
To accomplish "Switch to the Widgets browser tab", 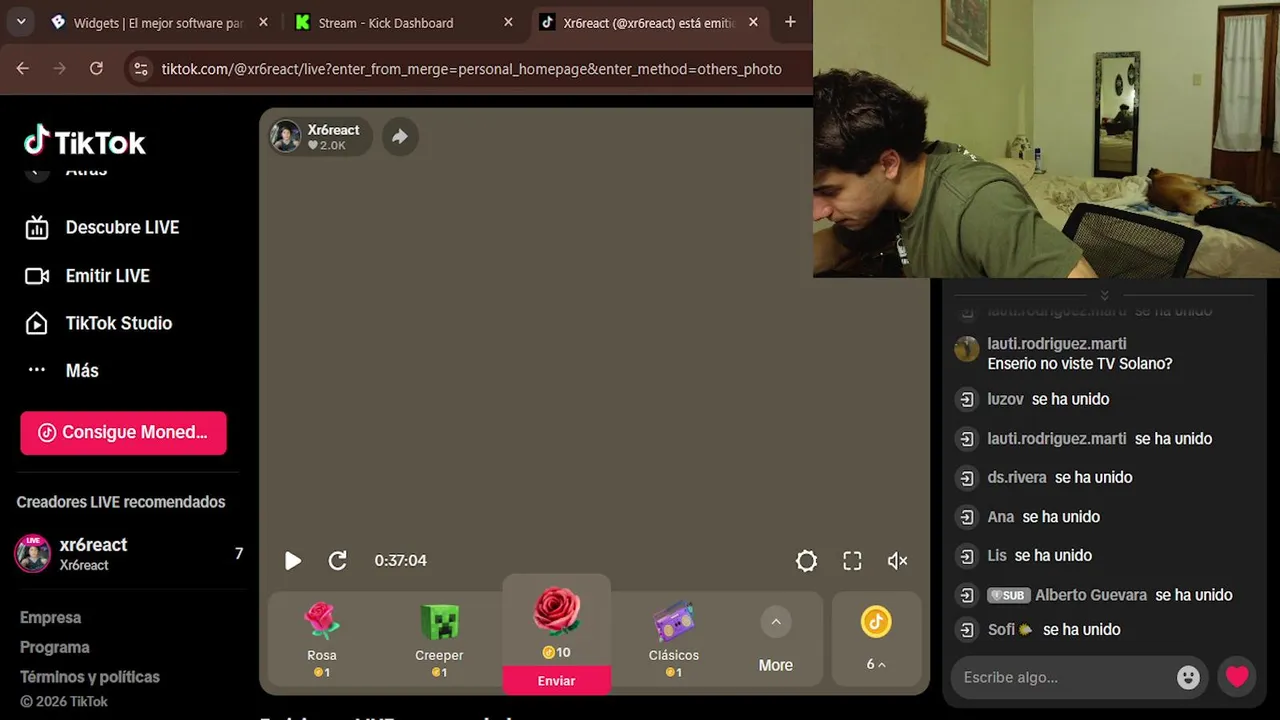I will click(157, 22).
